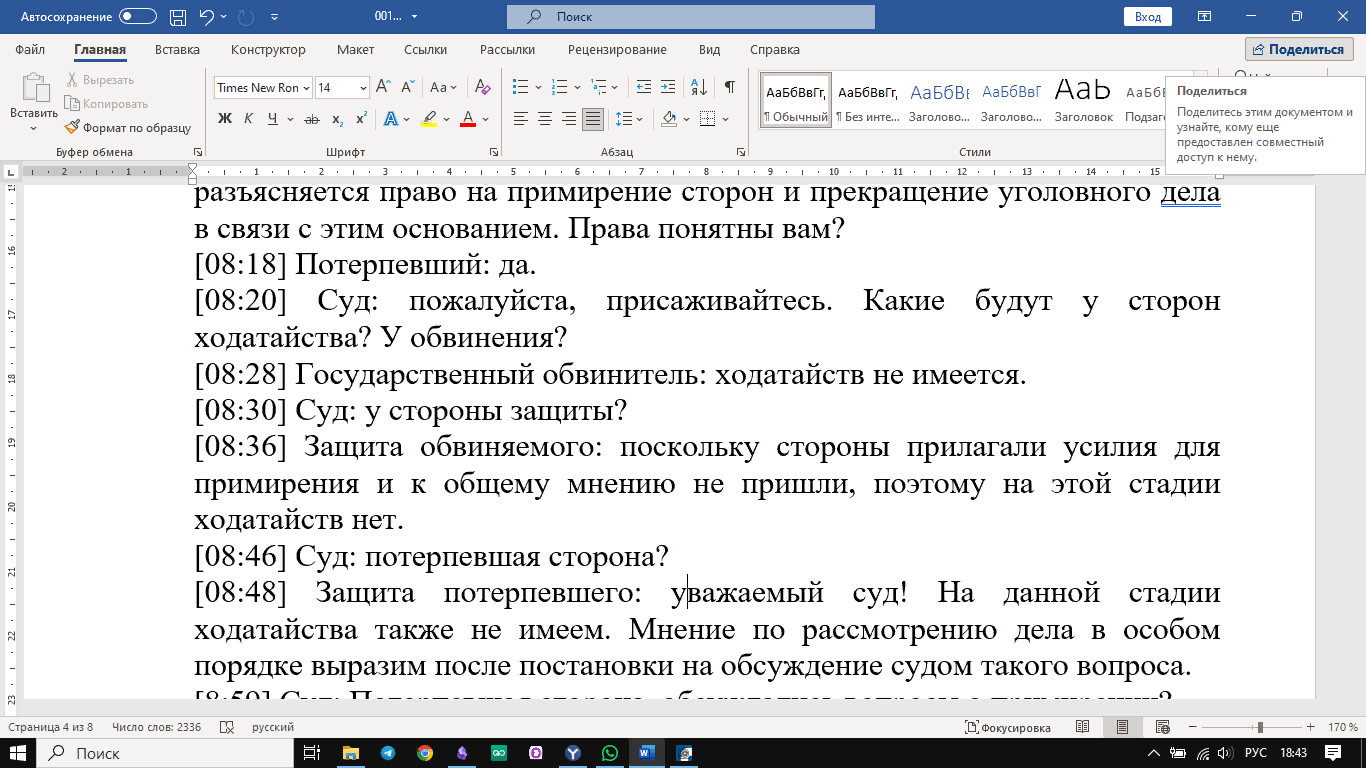Click the Save icon in title bar

[178, 17]
